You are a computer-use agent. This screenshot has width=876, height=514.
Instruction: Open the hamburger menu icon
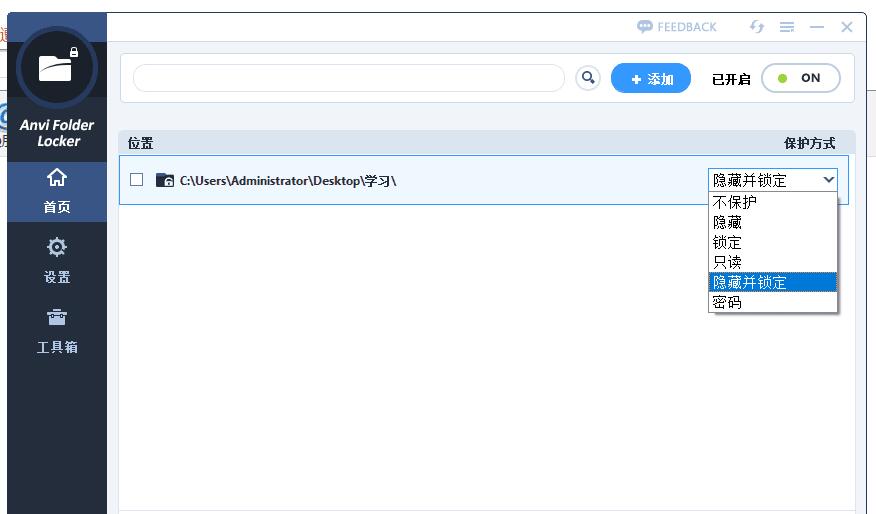point(787,27)
